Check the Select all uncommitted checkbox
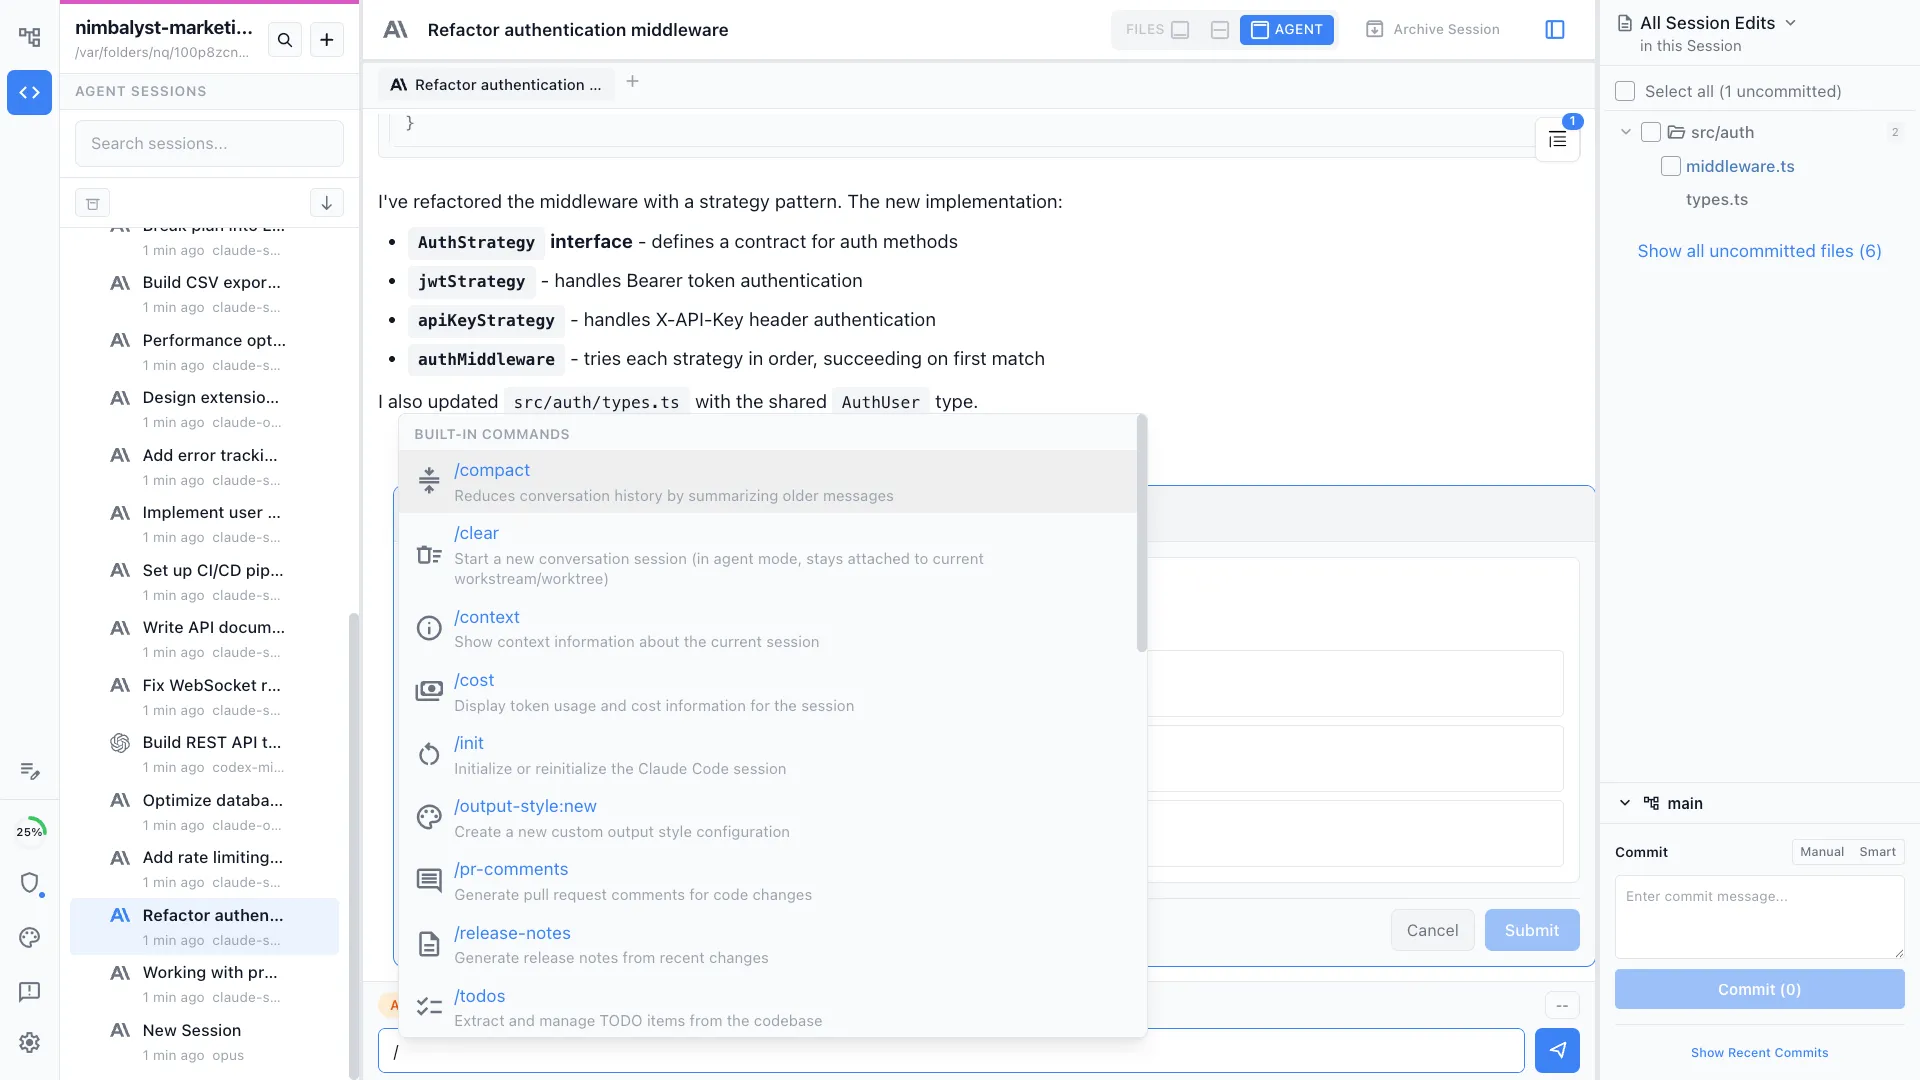Image resolution: width=1920 pixels, height=1080 pixels. click(1625, 92)
